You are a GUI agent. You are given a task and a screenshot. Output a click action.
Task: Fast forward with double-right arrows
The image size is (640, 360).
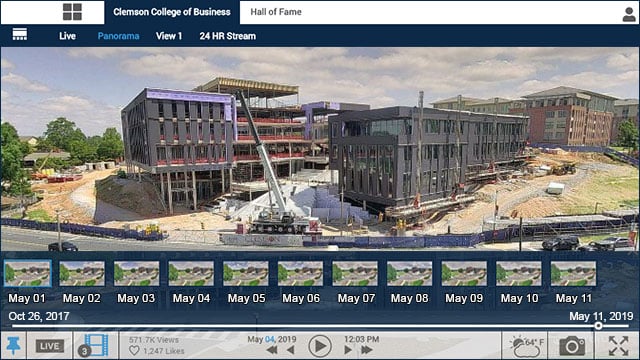coord(367,350)
